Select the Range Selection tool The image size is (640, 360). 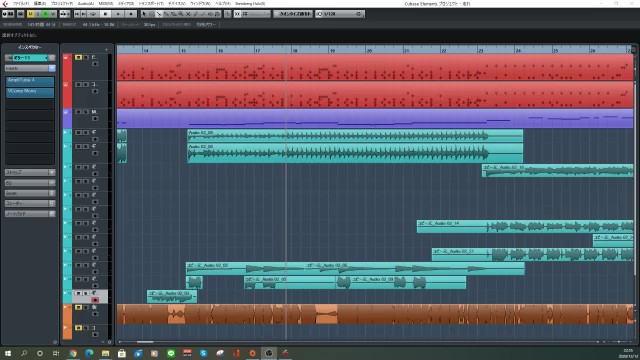[x=151, y=14]
